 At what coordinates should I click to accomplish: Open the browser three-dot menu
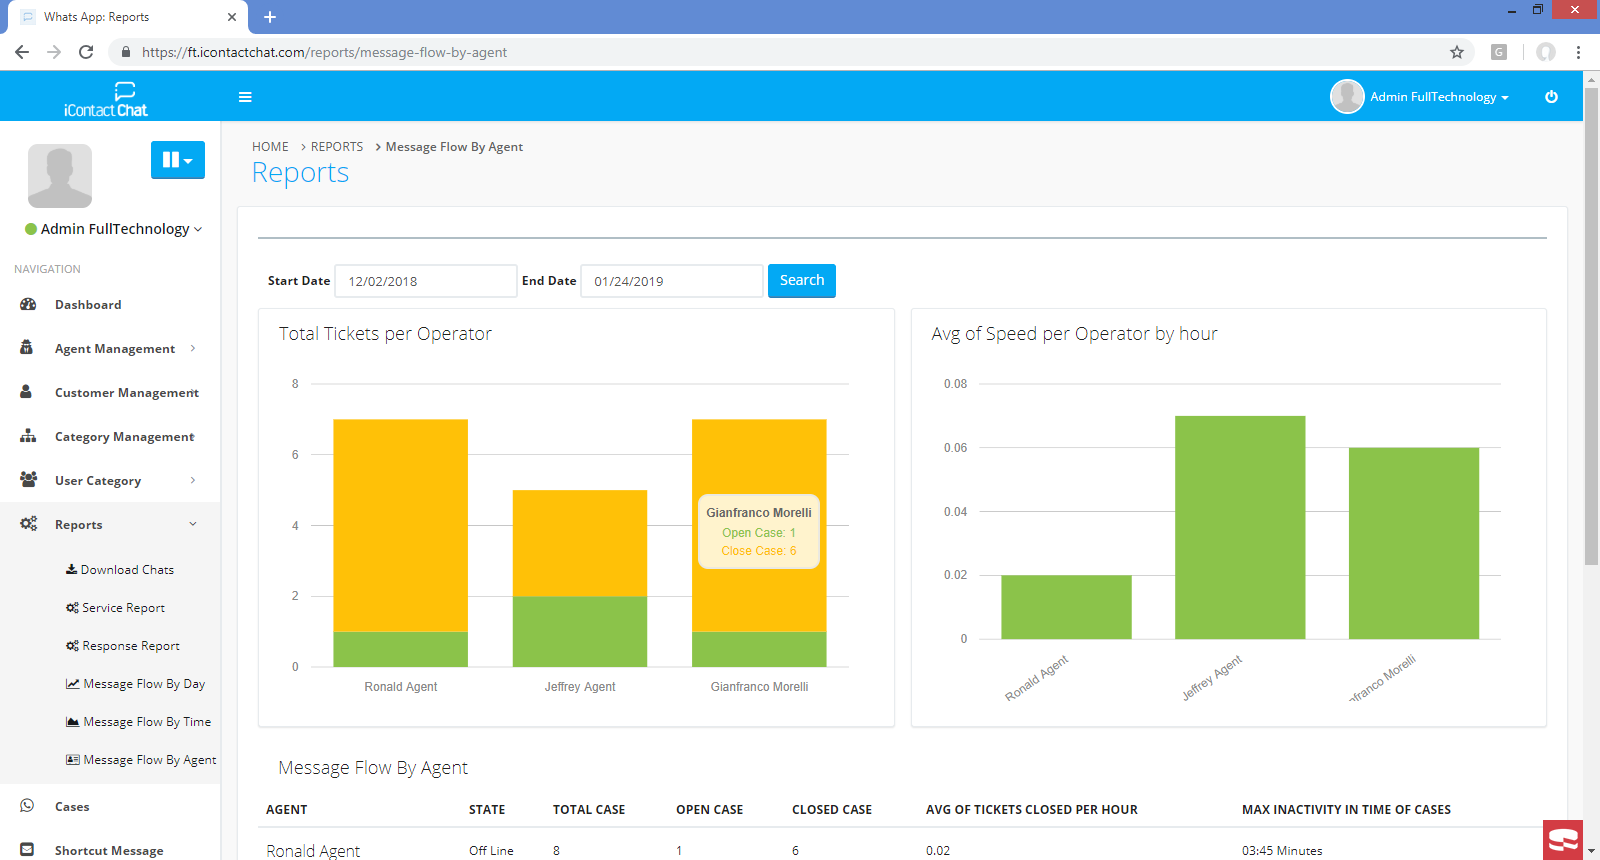point(1578,52)
